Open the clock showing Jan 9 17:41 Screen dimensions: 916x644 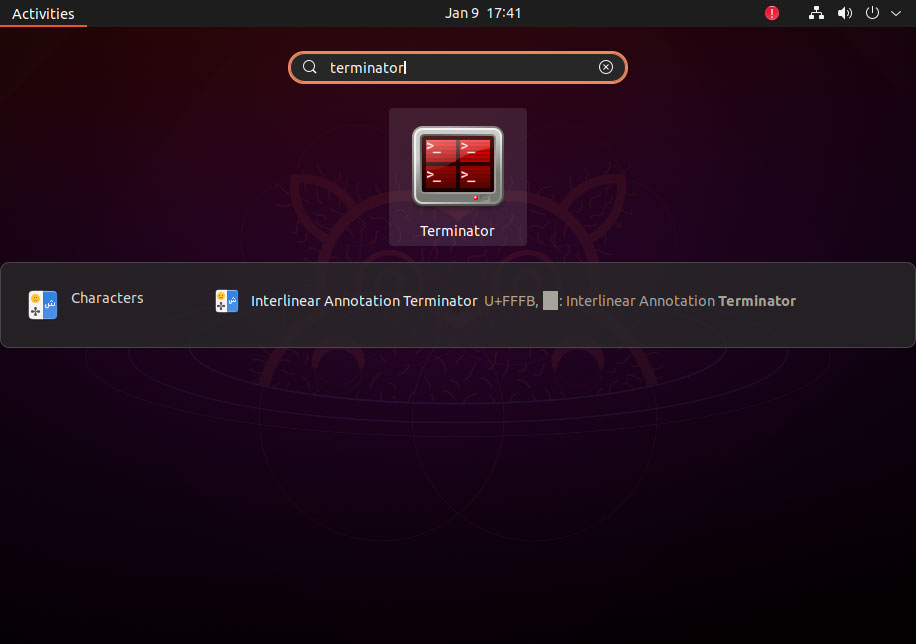click(x=483, y=13)
